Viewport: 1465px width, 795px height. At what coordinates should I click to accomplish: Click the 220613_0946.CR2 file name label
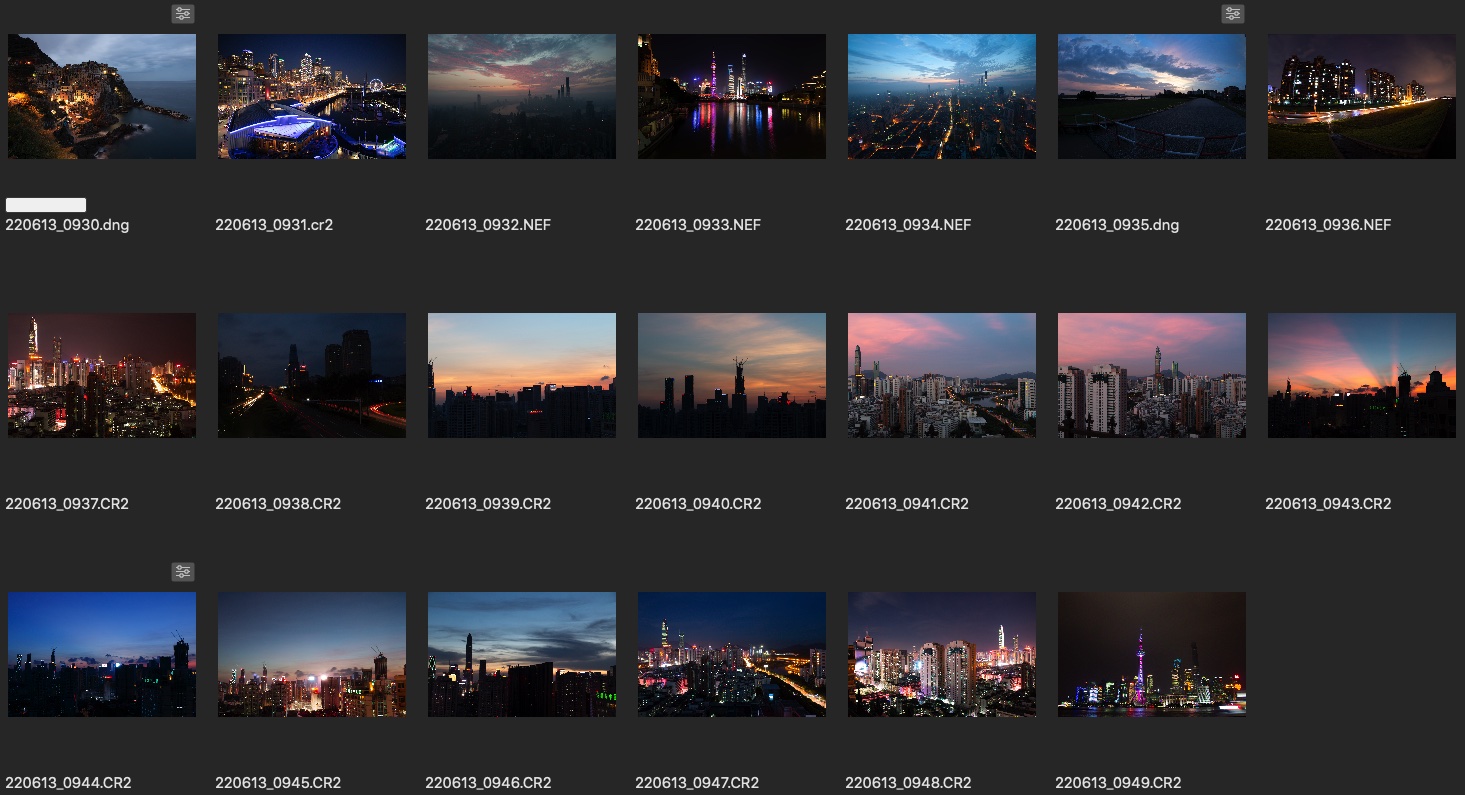coord(488,783)
